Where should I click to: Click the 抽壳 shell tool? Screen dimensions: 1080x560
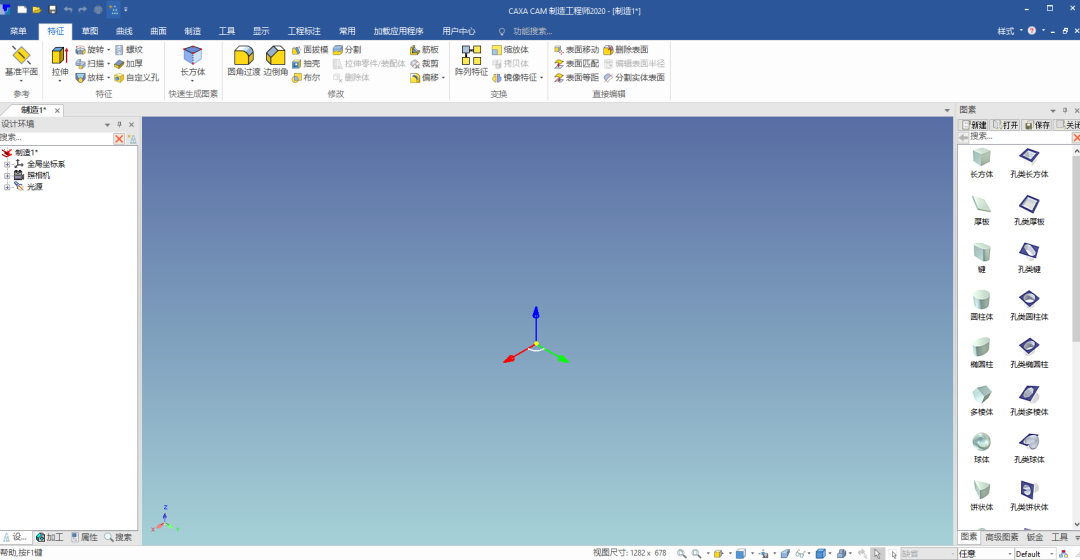pos(306,63)
